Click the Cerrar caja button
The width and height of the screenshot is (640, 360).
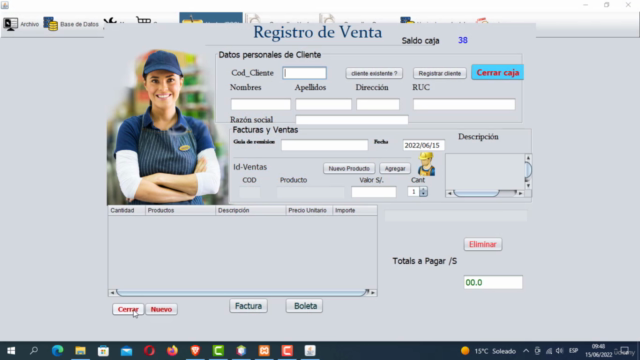pos(497,73)
